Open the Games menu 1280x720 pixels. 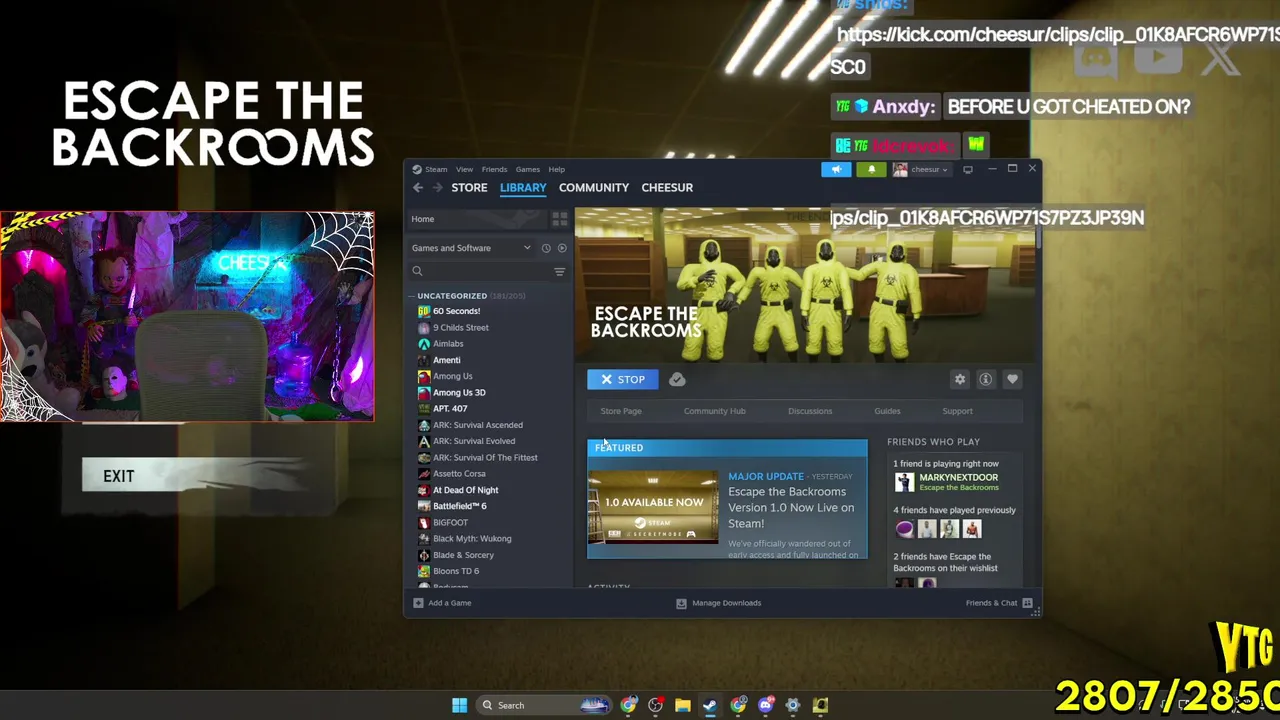[x=527, y=169]
